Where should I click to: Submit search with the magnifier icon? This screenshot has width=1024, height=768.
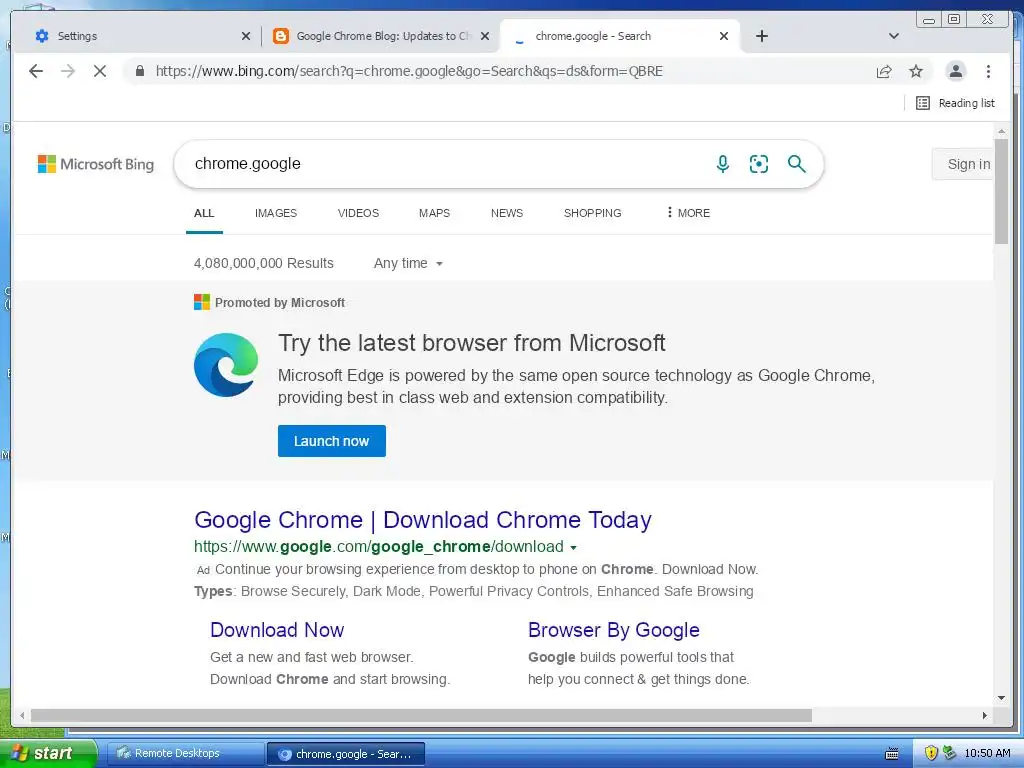point(796,164)
